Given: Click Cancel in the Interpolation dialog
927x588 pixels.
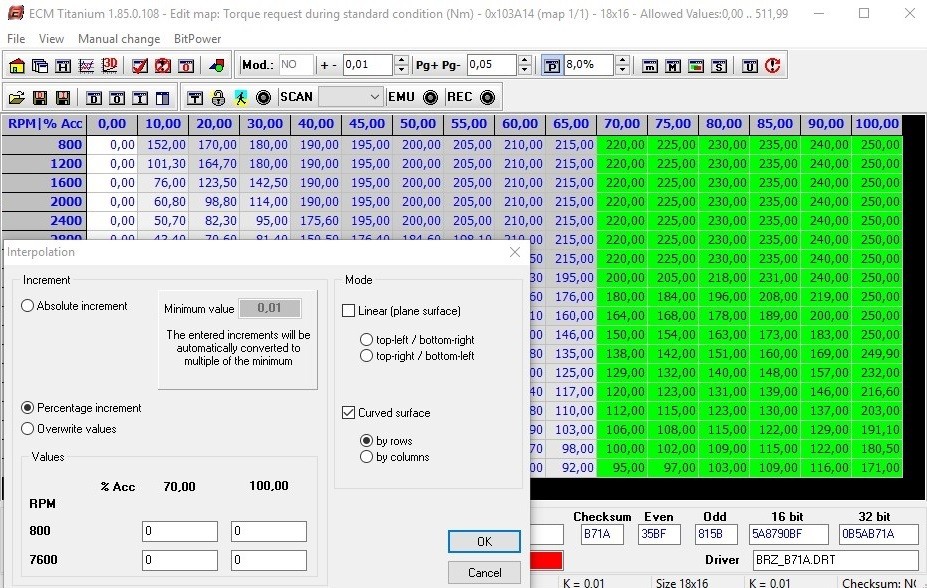Looking at the screenshot, I should tap(484, 573).
